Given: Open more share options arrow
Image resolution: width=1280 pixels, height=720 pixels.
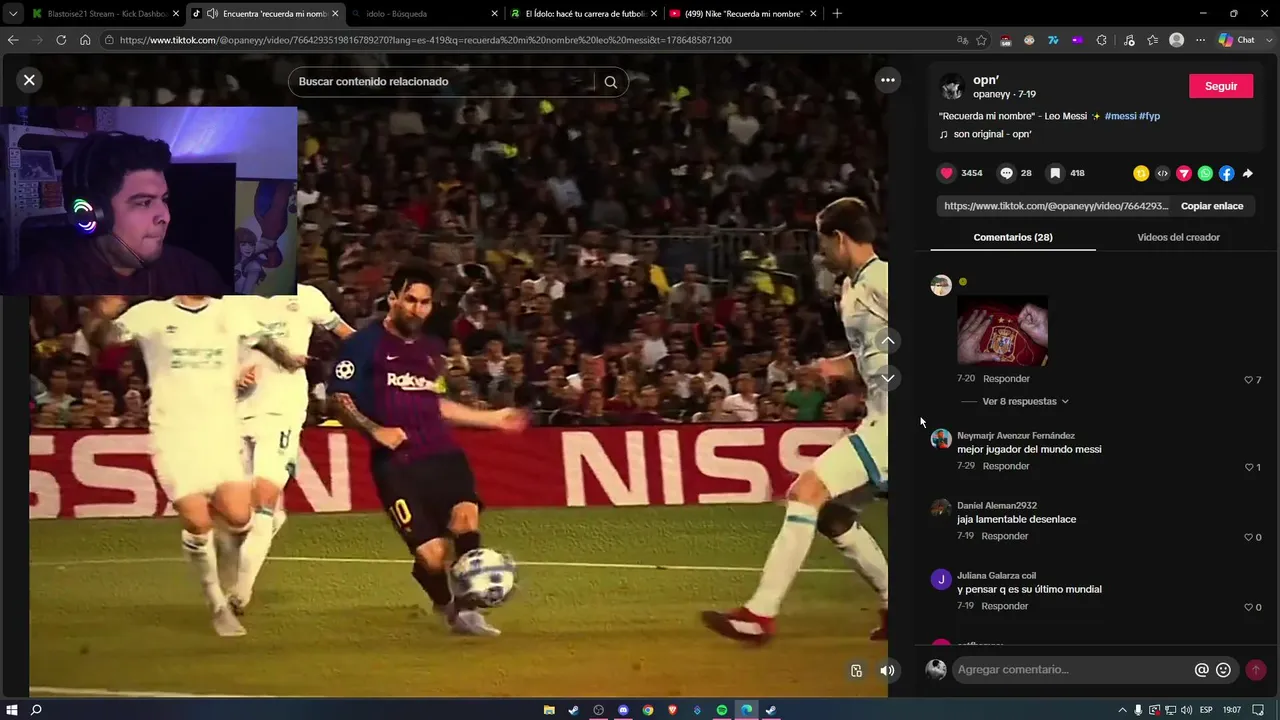Looking at the screenshot, I should pos(1248,173).
